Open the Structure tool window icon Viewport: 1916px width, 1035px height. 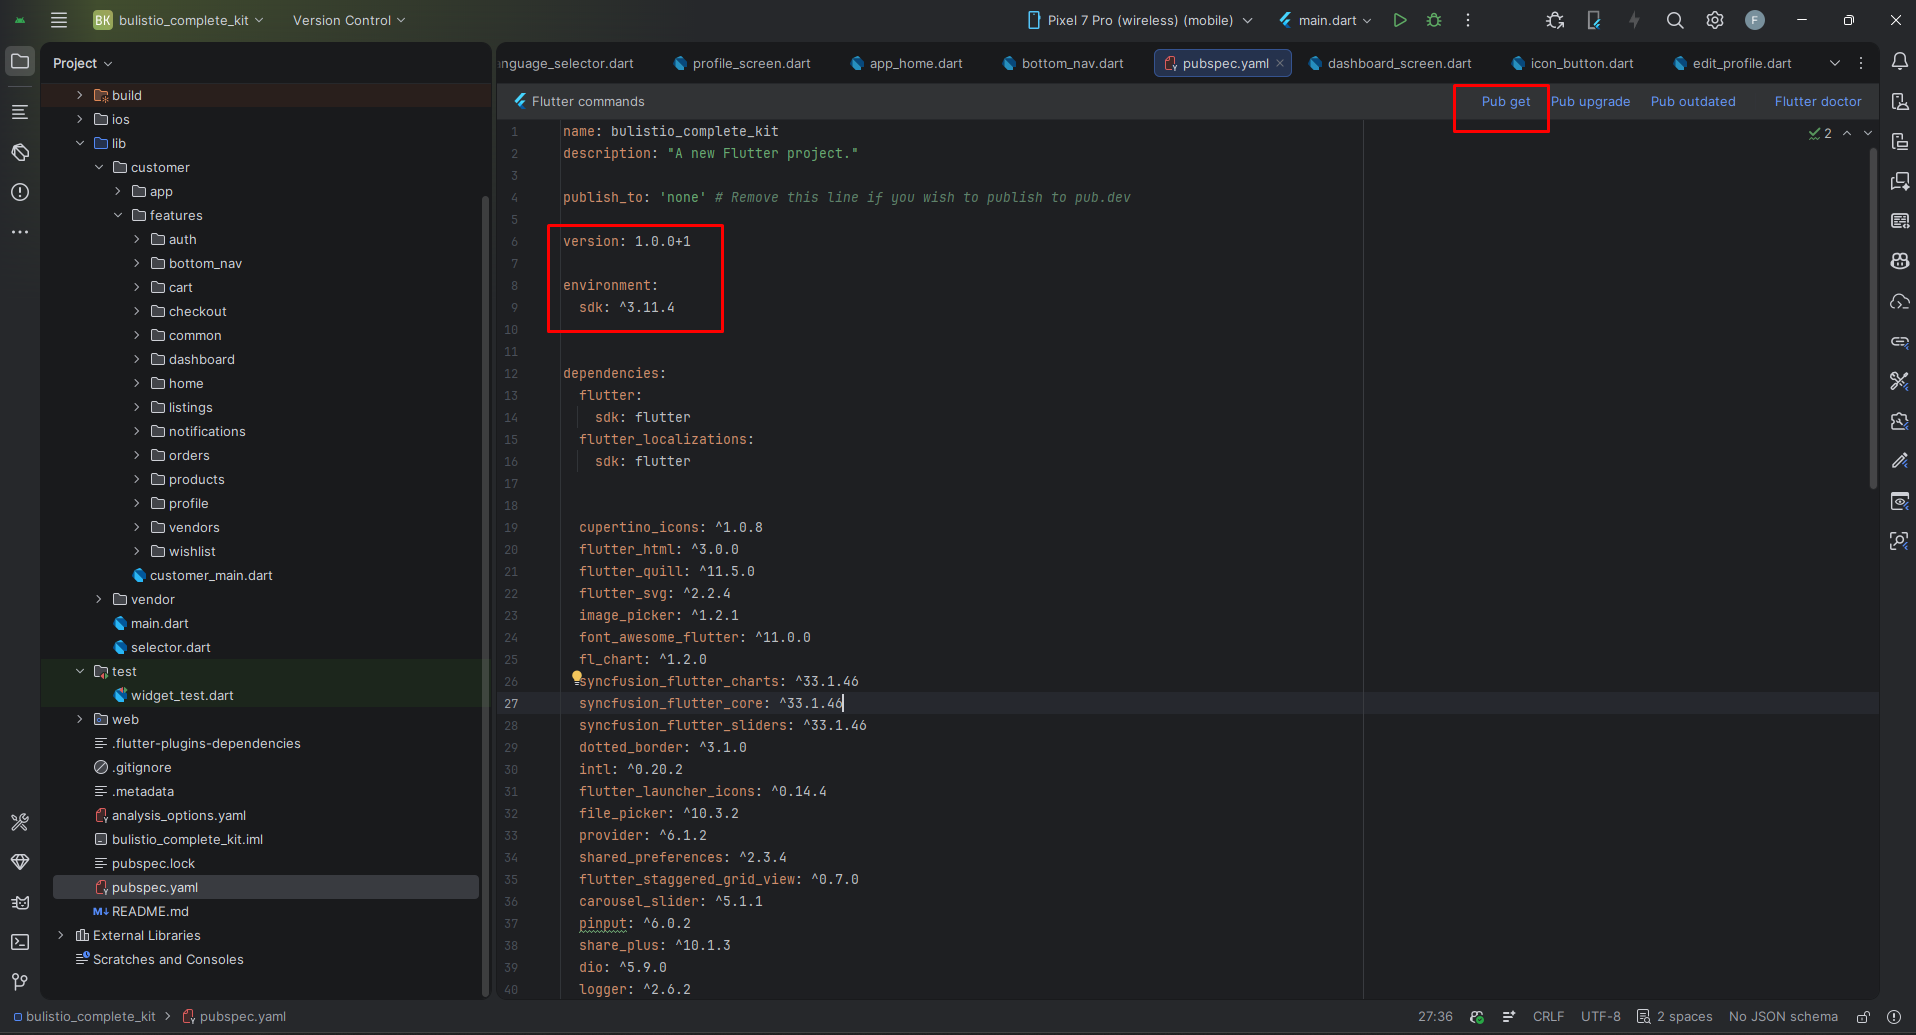pyautogui.click(x=20, y=112)
